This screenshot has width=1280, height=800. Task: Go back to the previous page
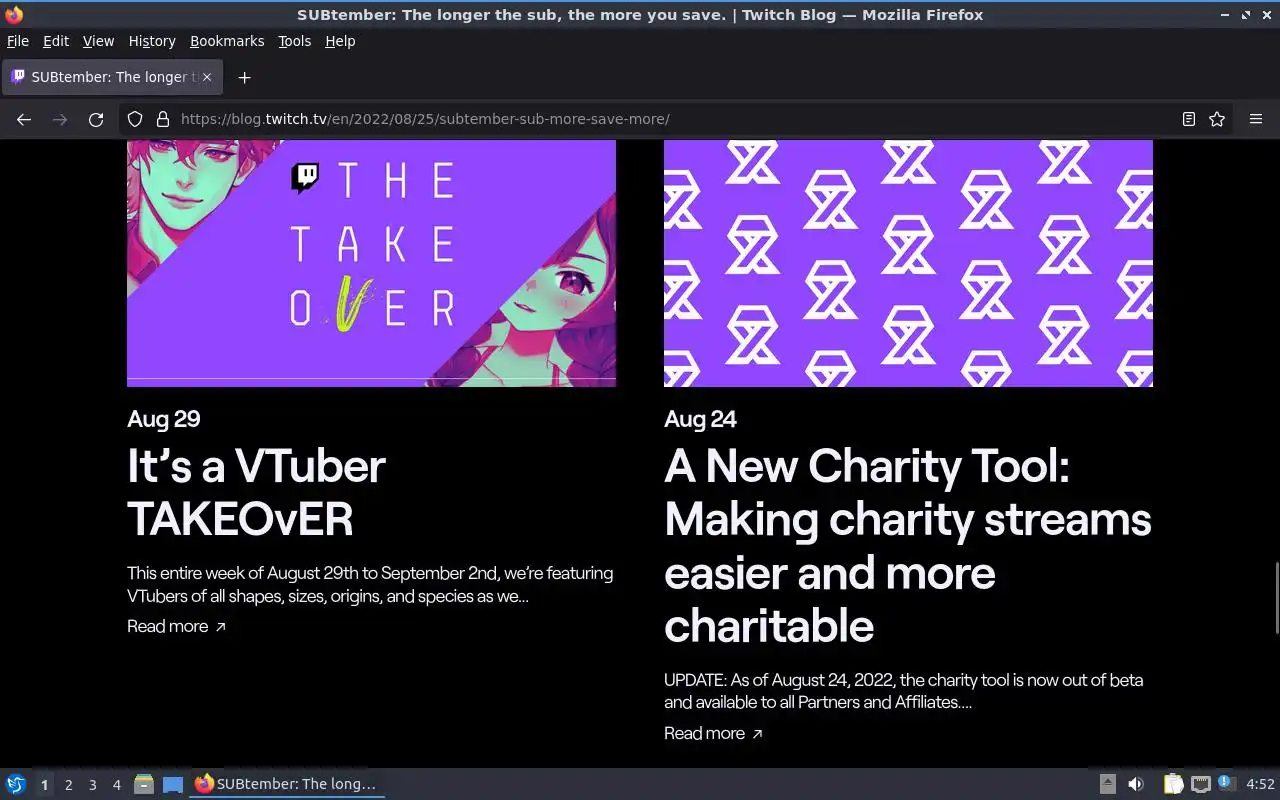pos(24,119)
